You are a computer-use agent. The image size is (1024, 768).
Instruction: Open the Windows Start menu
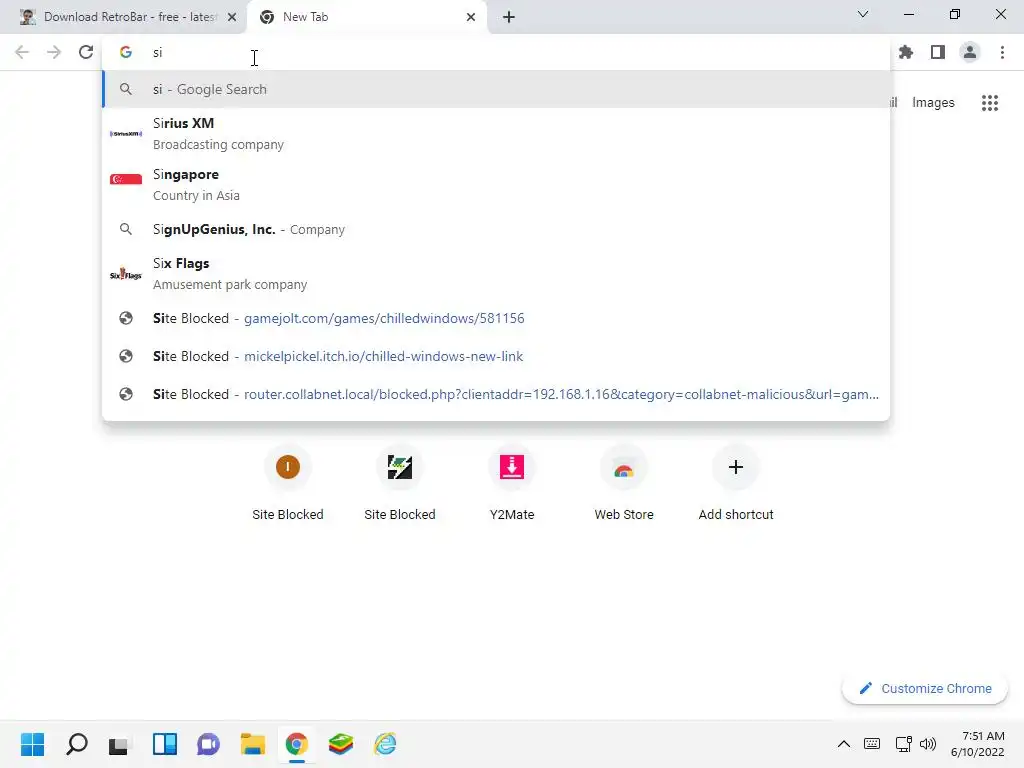[x=33, y=744]
